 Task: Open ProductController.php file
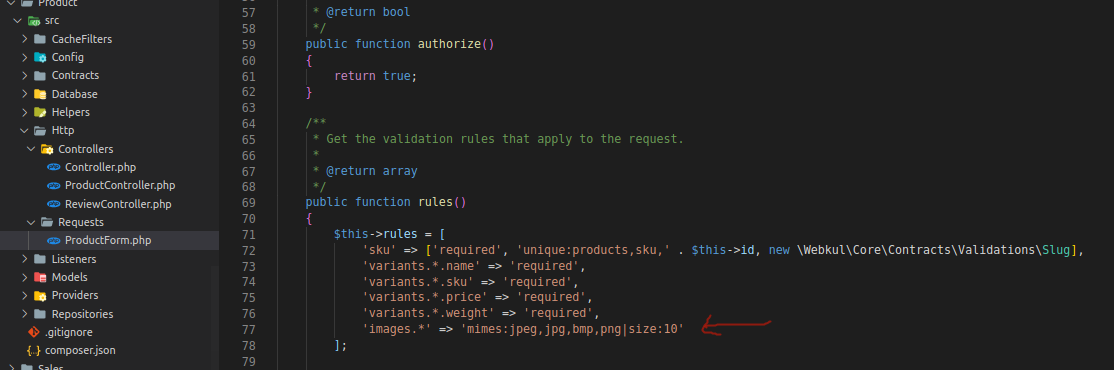click(x=120, y=185)
